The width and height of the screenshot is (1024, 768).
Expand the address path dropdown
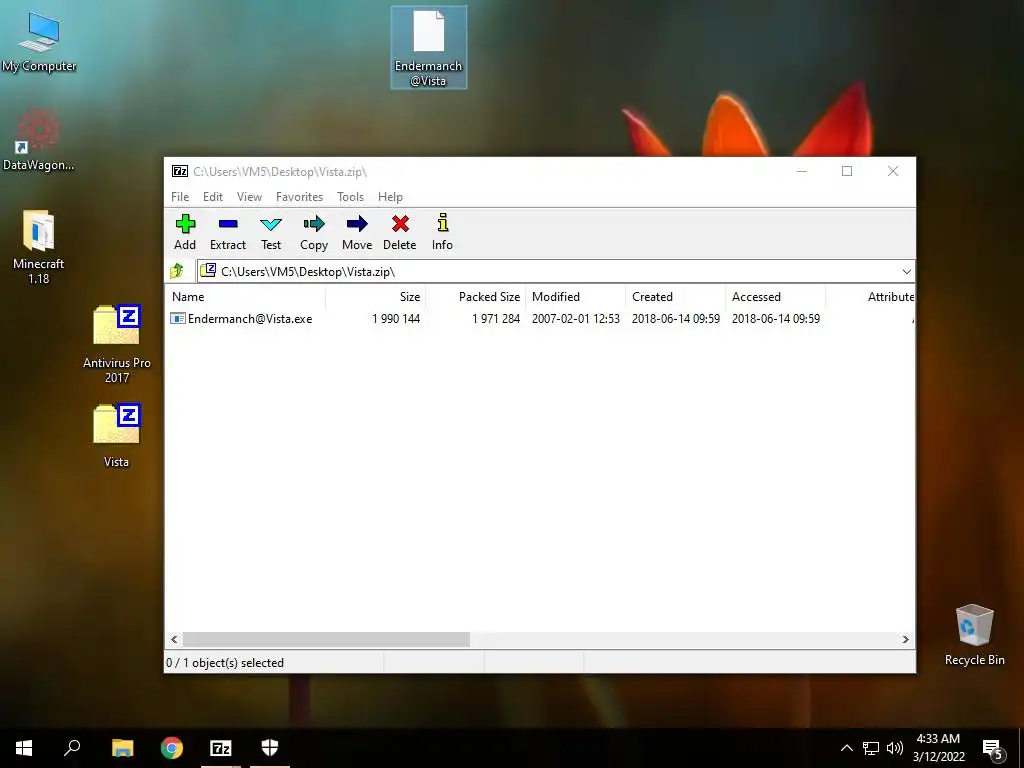pos(906,272)
